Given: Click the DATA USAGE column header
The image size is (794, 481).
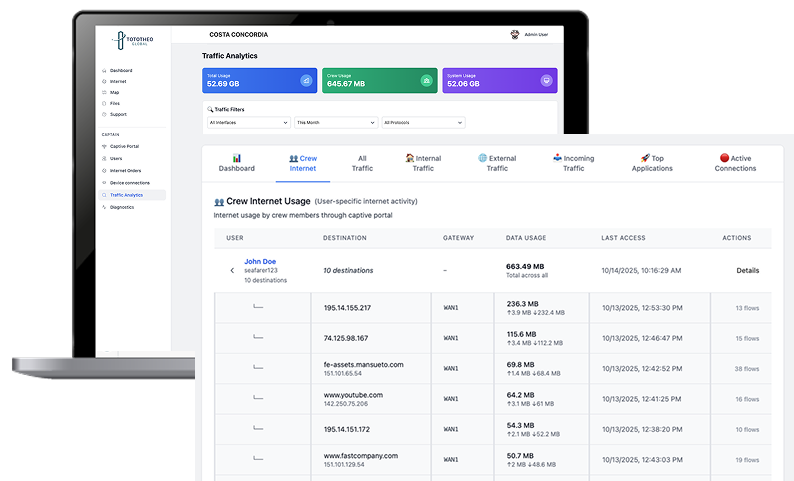Looking at the screenshot, I should point(526,237).
